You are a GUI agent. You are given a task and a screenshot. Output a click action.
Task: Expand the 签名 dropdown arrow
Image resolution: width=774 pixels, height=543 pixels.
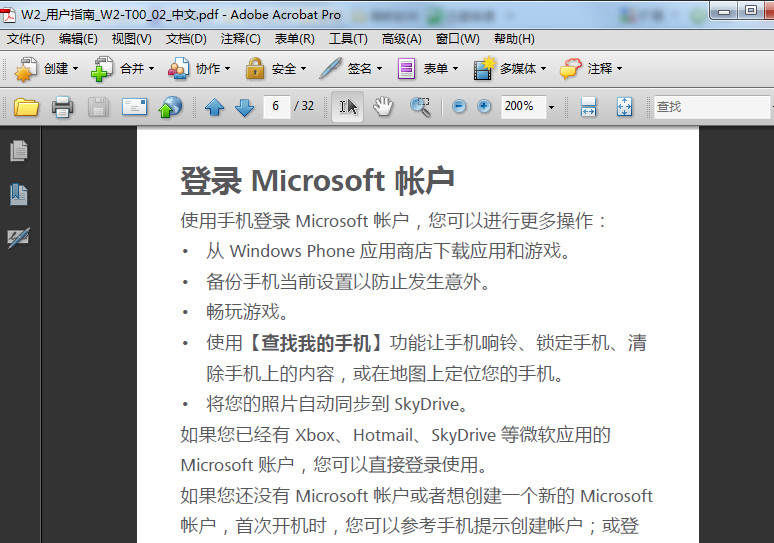[380, 69]
